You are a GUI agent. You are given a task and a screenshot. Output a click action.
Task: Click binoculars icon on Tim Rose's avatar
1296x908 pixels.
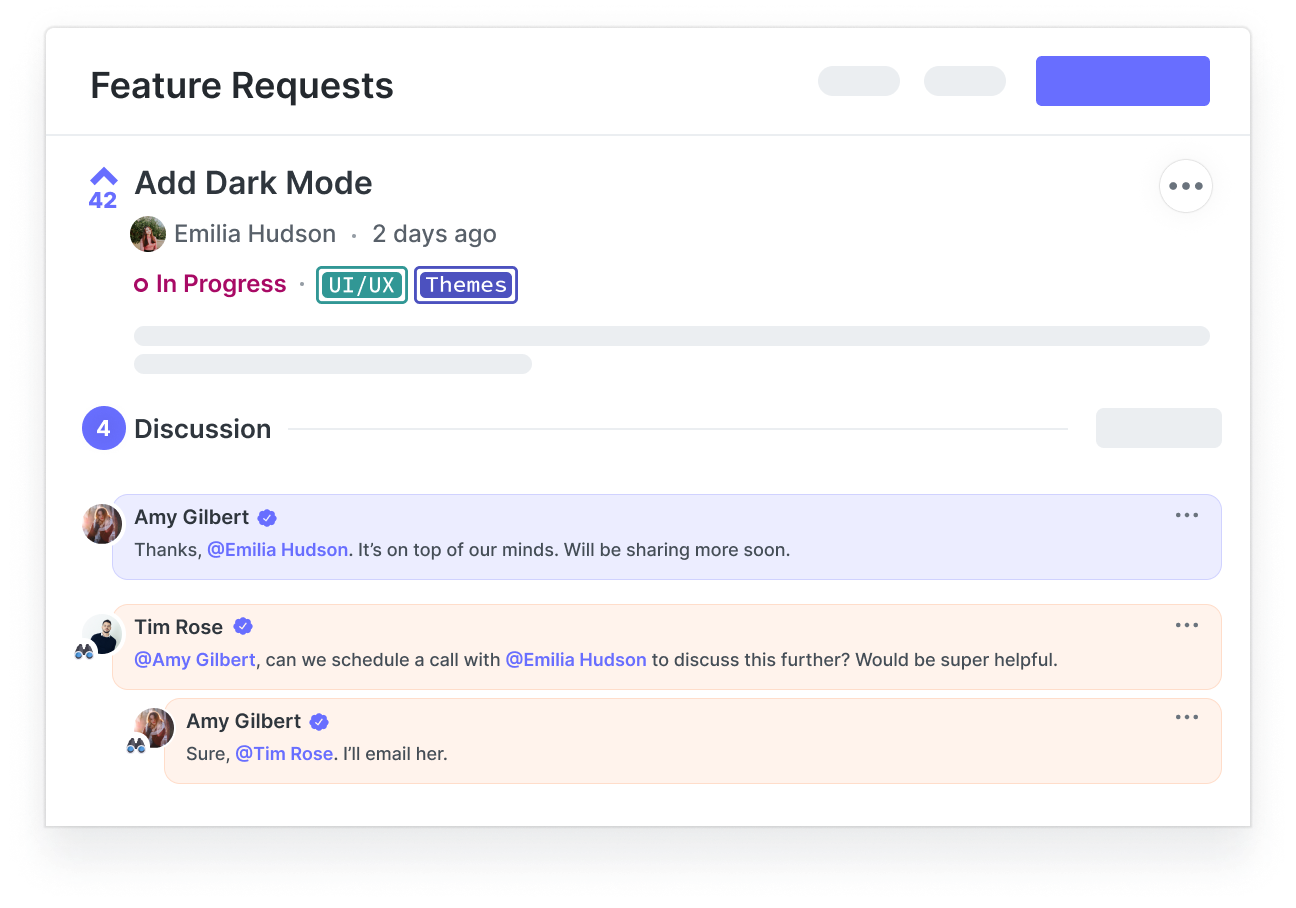tap(85, 651)
